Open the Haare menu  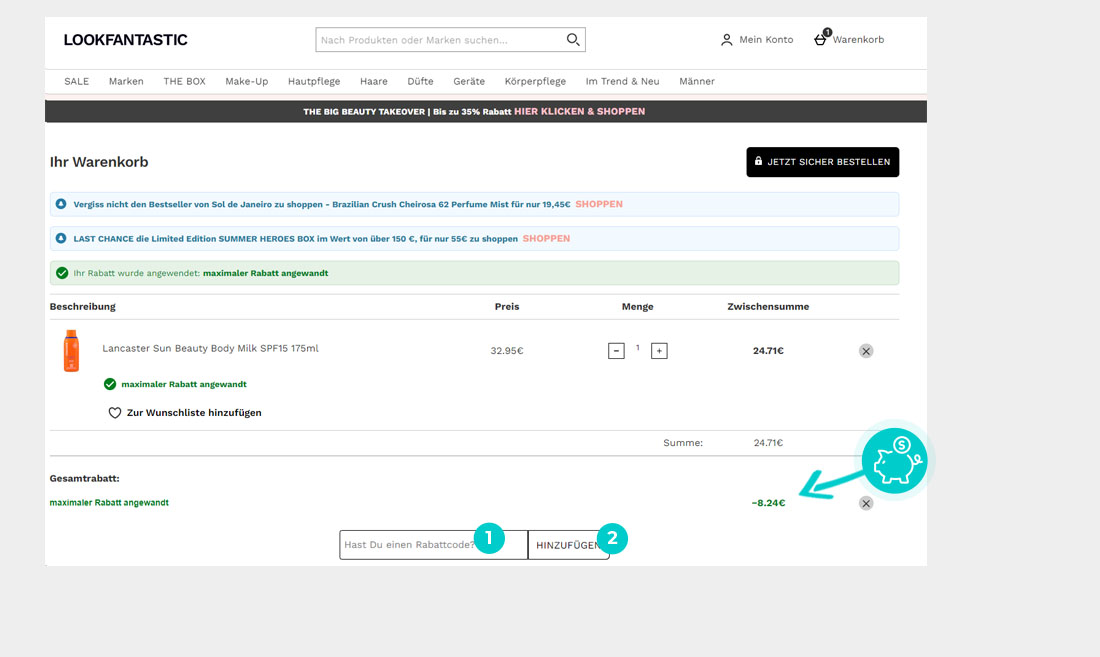[374, 81]
